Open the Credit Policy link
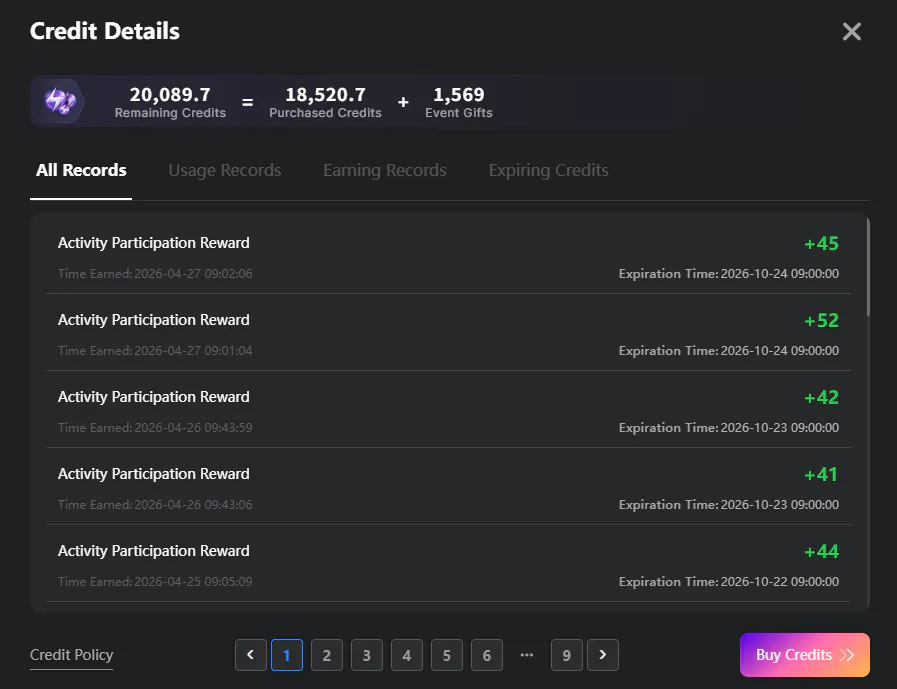The image size is (897, 689). tap(71, 655)
